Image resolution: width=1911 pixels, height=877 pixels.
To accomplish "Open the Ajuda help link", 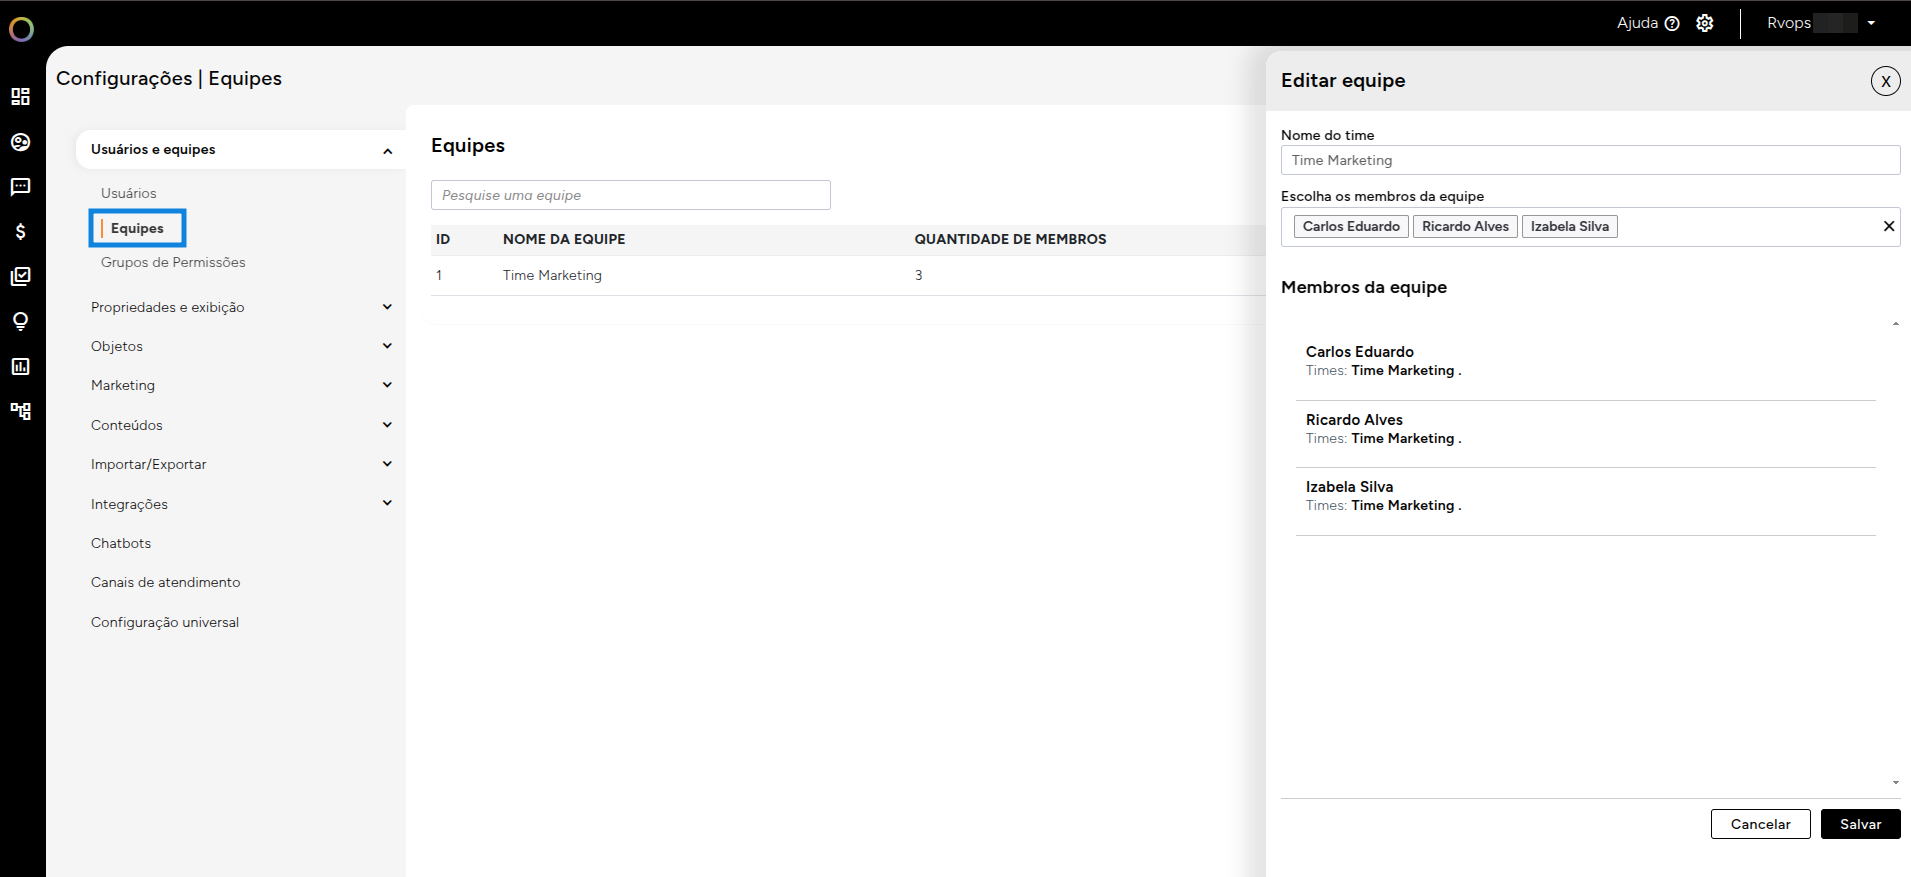I will pyautogui.click(x=1647, y=23).
